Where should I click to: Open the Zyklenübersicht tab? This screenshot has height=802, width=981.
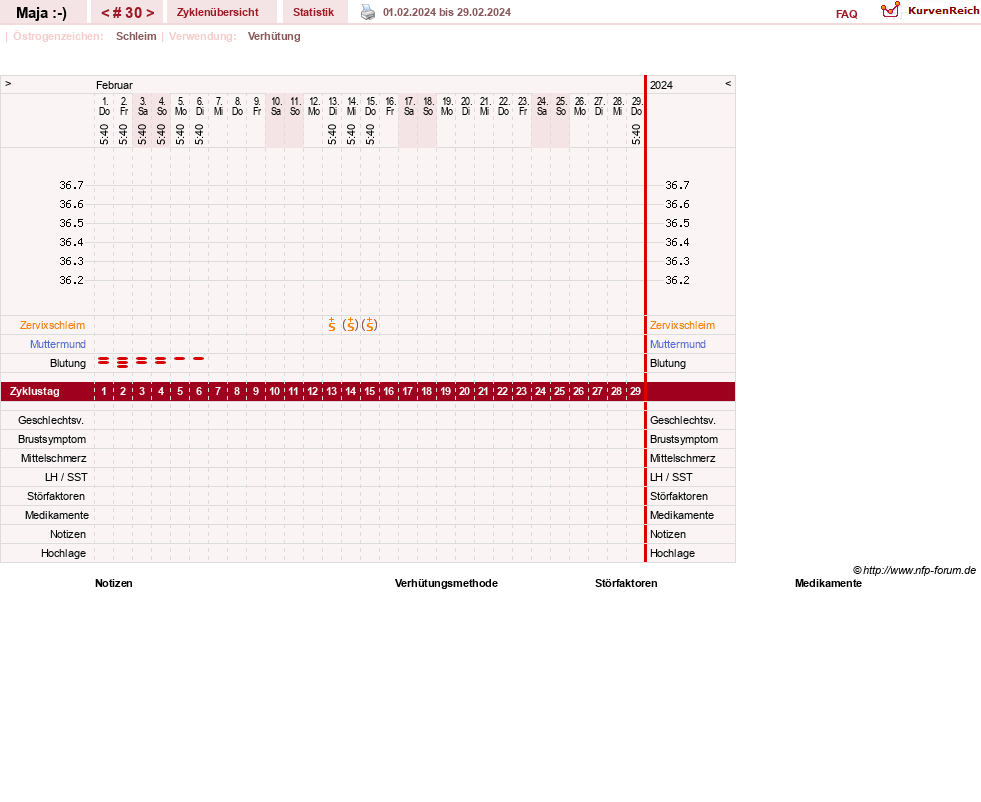click(x=218, y=13)
